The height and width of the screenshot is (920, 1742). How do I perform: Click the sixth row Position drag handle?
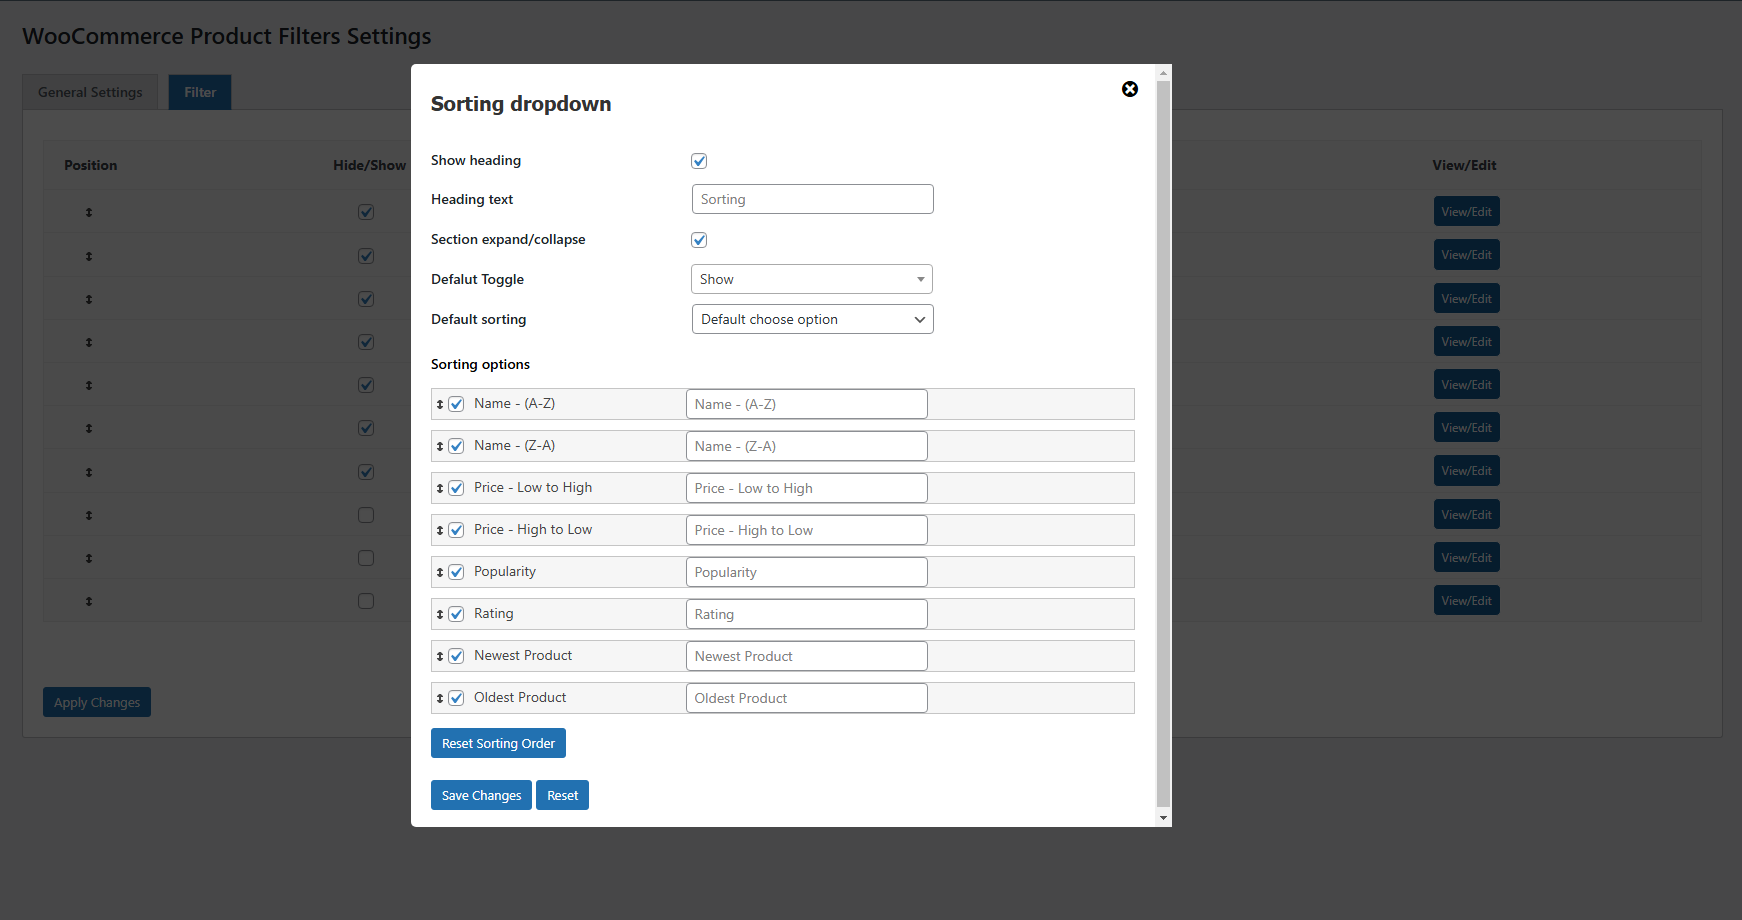coord(89,428)
